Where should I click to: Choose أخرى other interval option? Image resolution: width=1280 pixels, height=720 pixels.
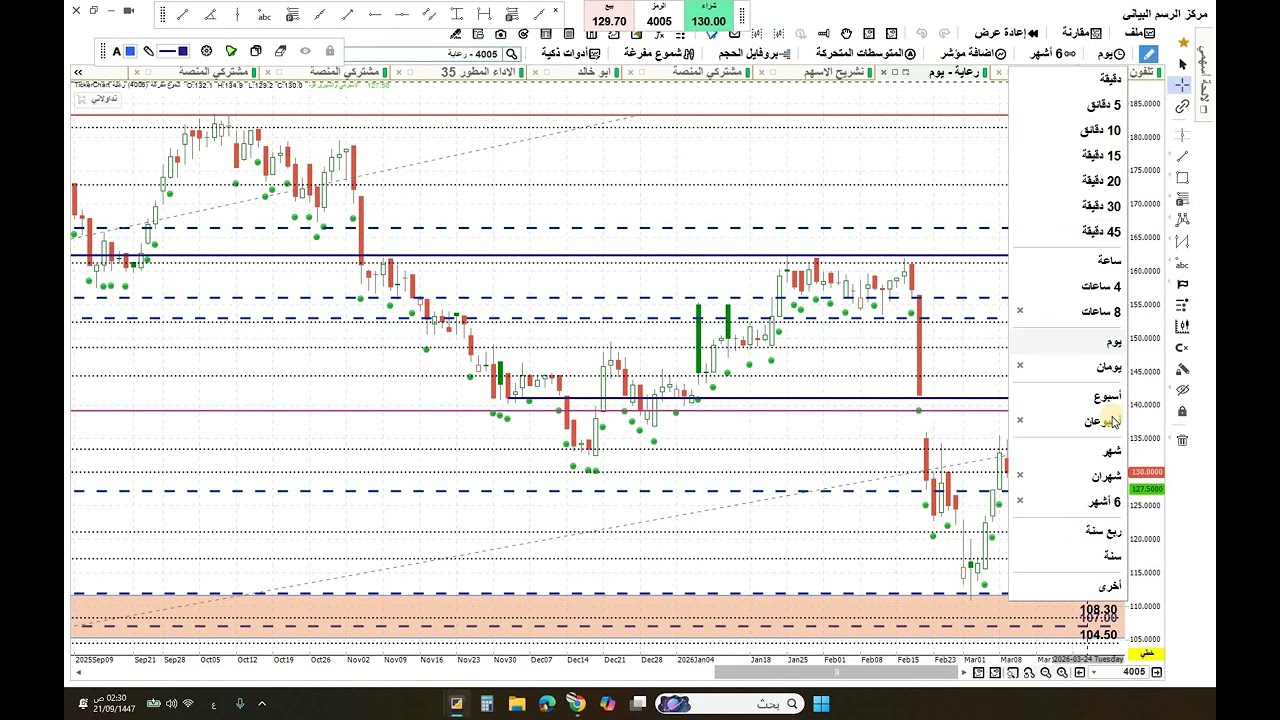pos(1110,586)
